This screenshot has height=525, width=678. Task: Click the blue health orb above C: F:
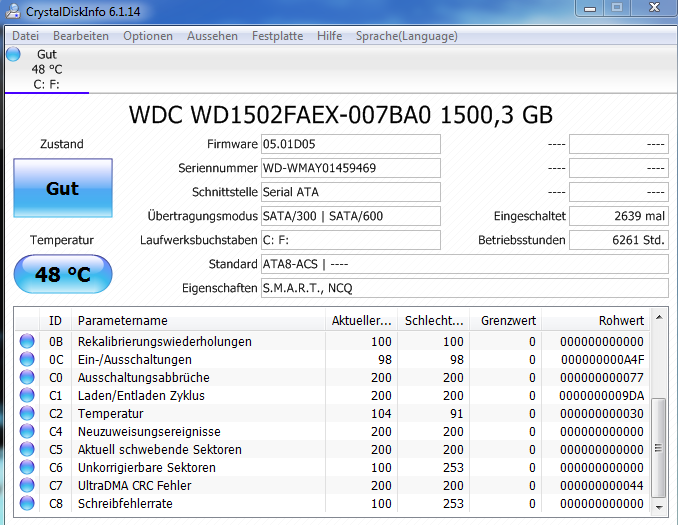[13, 54]
